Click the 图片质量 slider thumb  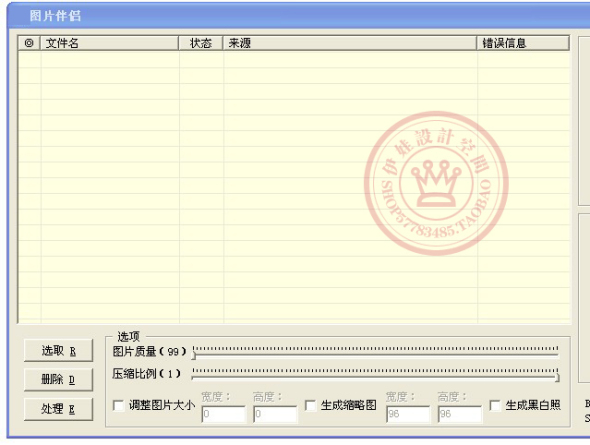(x=194, y=354)
